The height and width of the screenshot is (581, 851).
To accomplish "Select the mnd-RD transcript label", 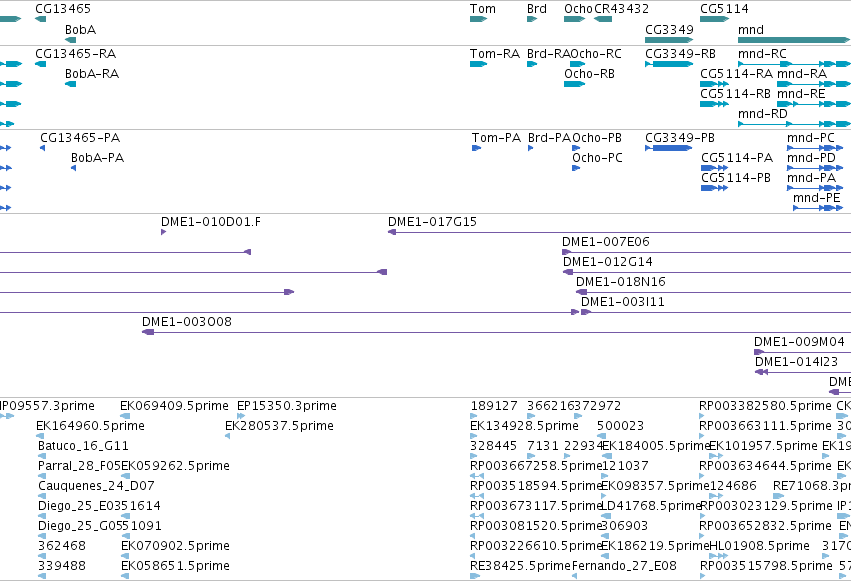I will point(763,114).
